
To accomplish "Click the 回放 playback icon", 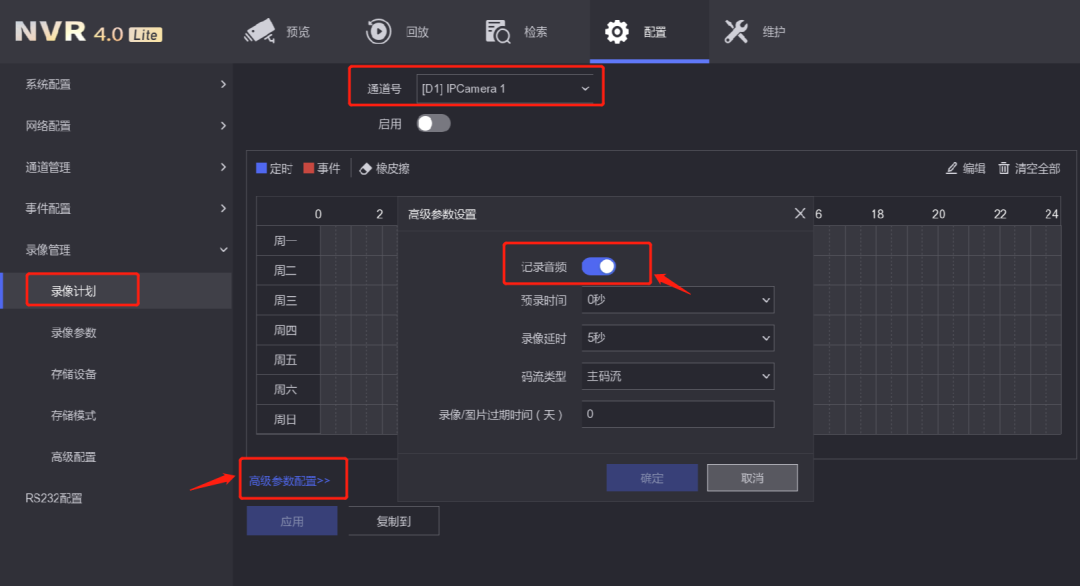I will click(379, 31).
